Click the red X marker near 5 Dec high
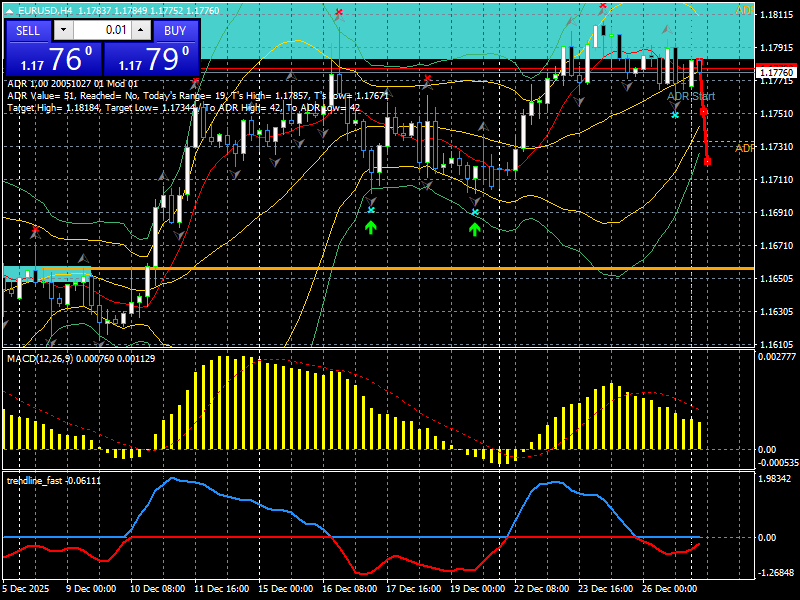 pyautogui.click(x=35, y=230)
